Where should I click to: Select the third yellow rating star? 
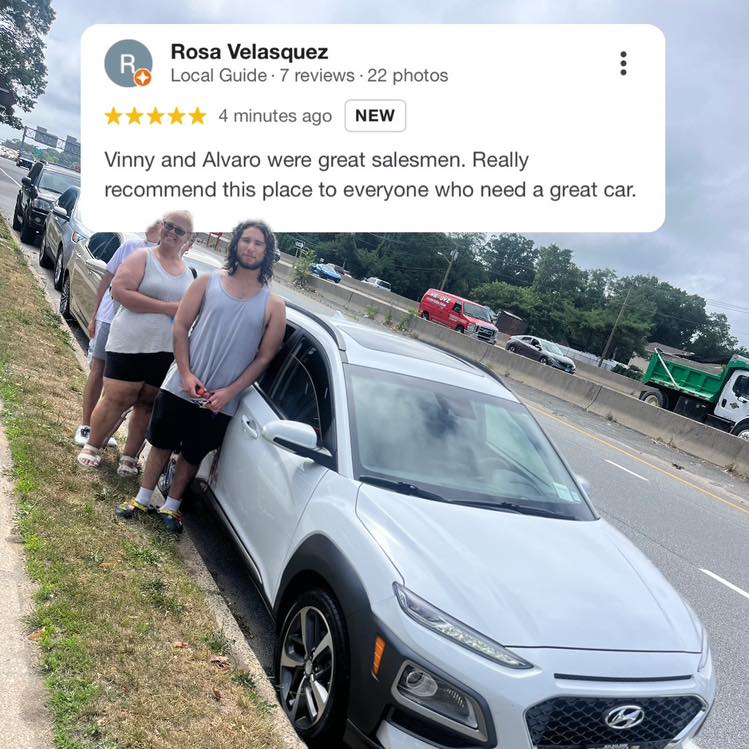pyautogui.click(x=155, y=116)
